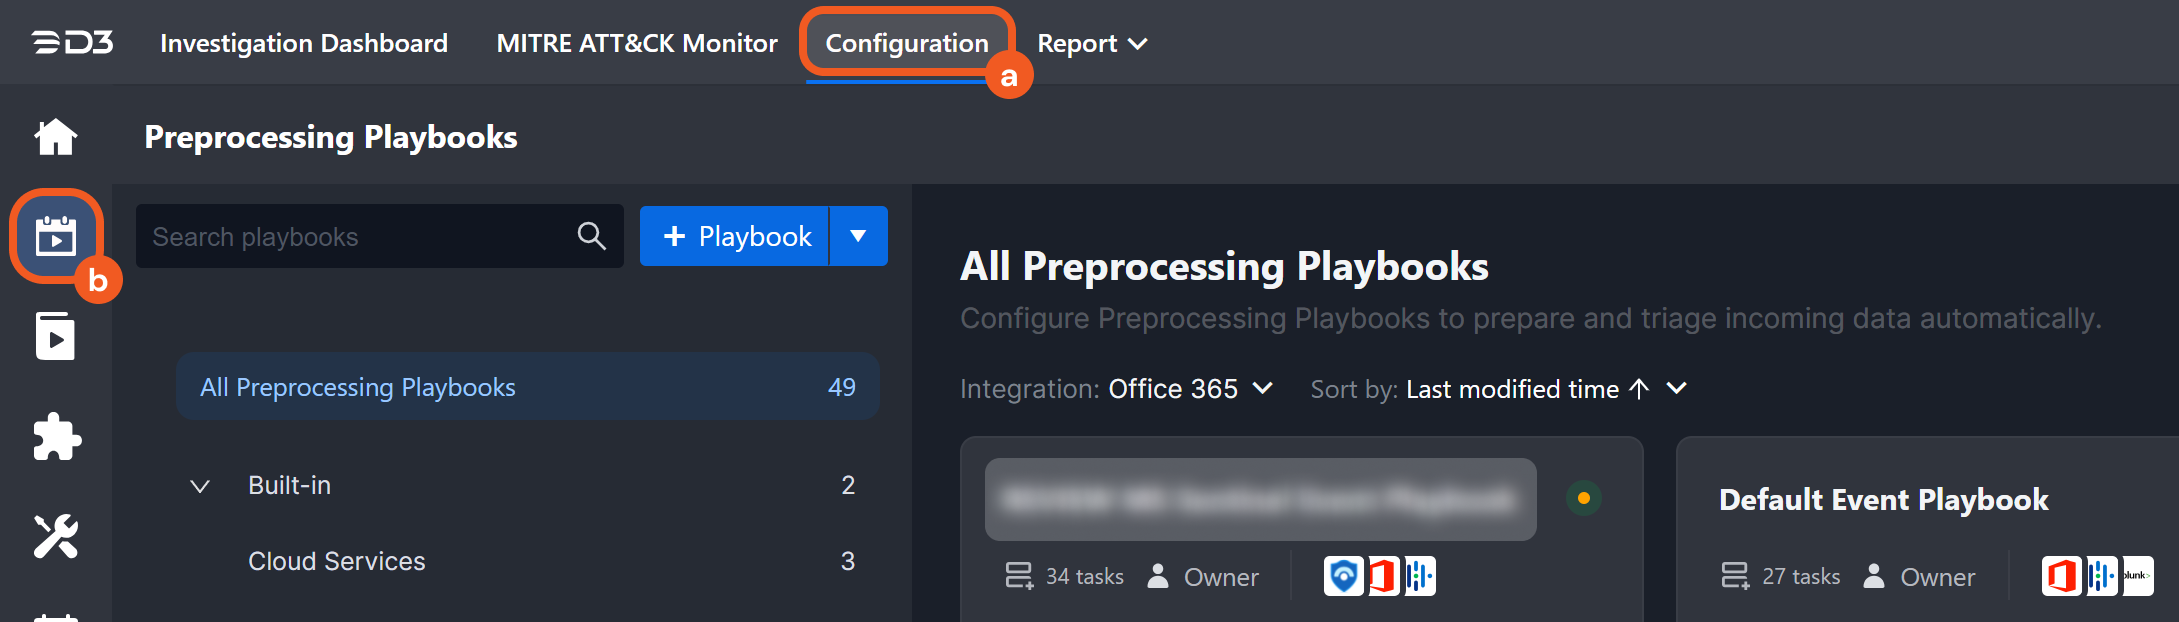Click the orange status dot indicator
This screenshot has width=2179, height=622.
tap(1583, 498)
